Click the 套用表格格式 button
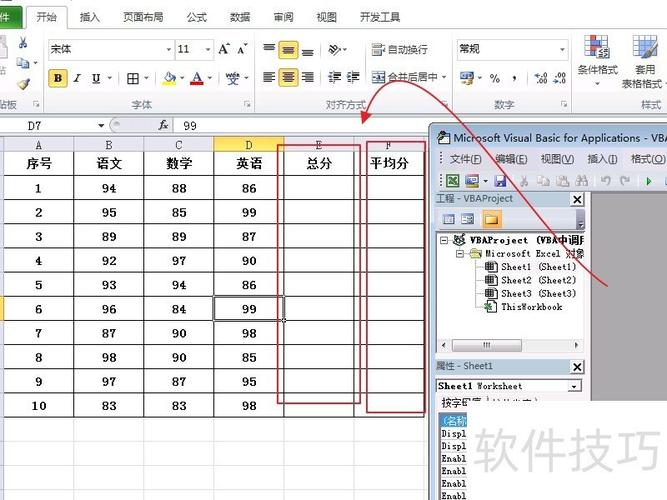Image resolution: width=667 pixels, height=500 pixels. tap(642, 62)
